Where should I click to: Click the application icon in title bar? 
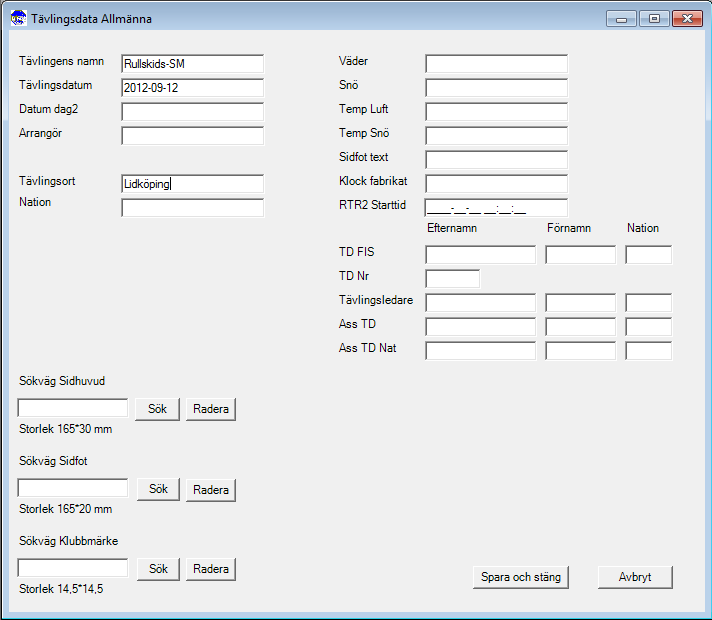tap(18, 19)
